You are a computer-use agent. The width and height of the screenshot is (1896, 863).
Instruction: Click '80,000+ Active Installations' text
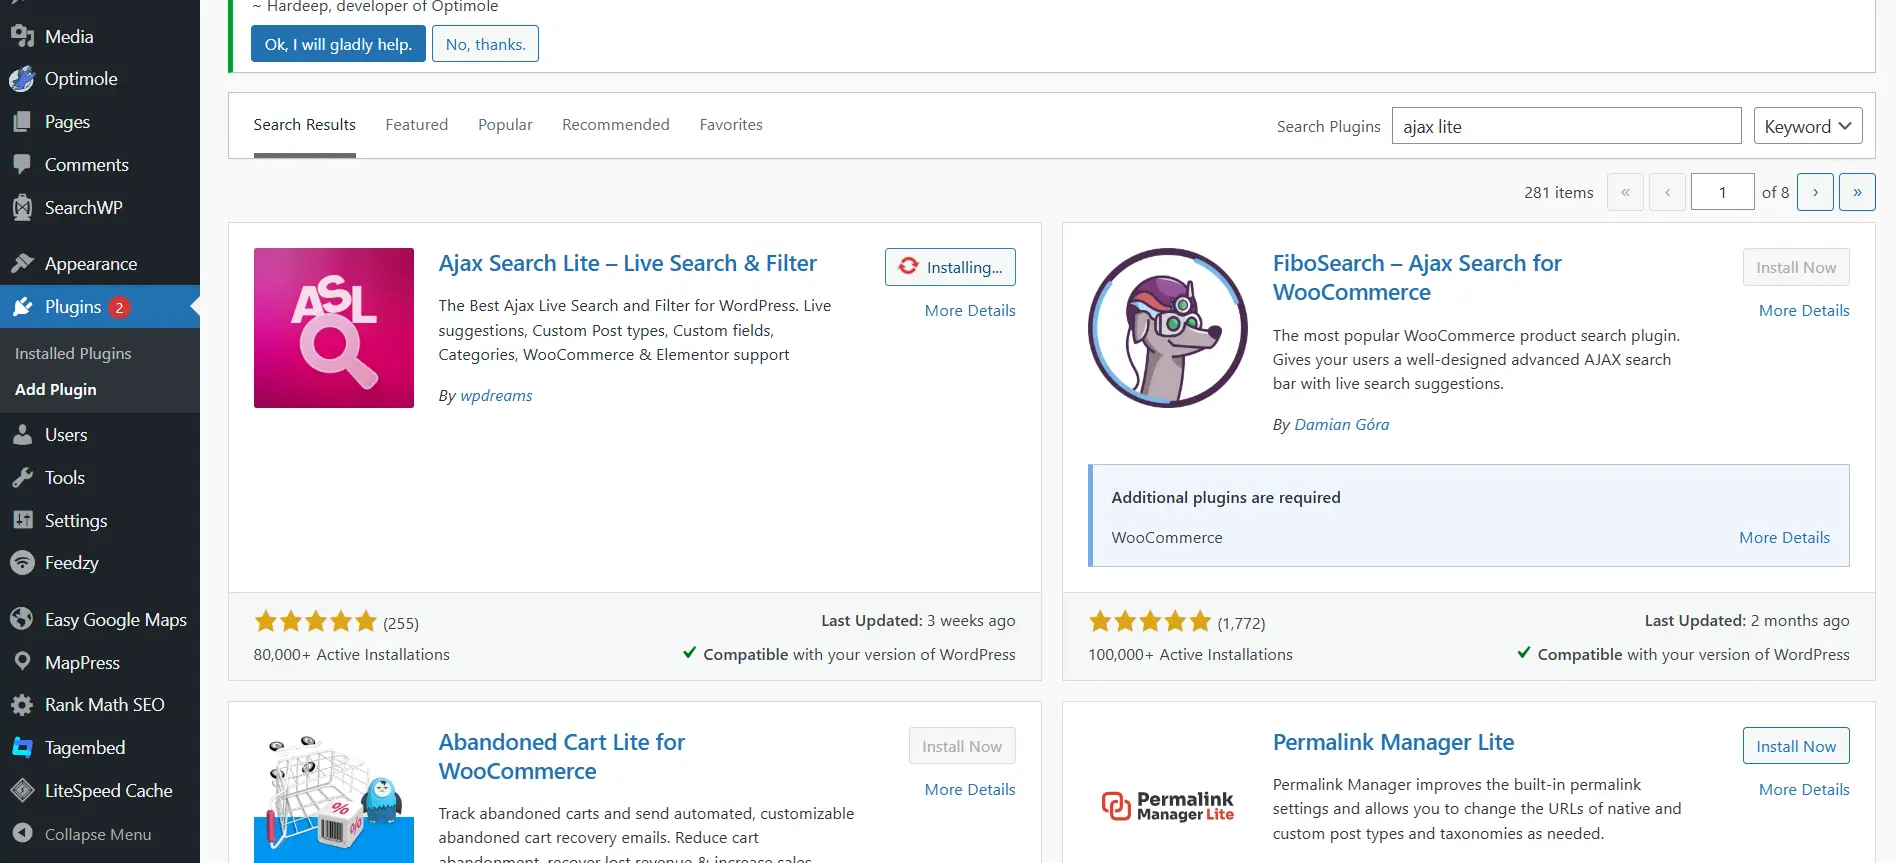tap(351, 655)
